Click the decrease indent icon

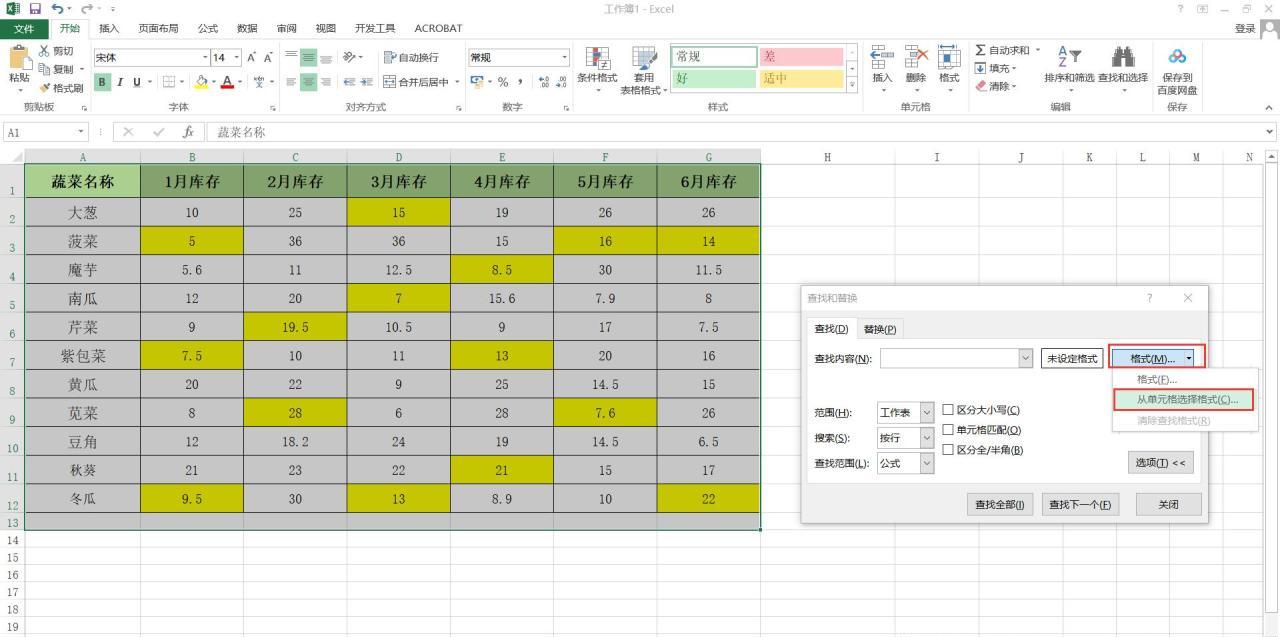pos(350,80)
